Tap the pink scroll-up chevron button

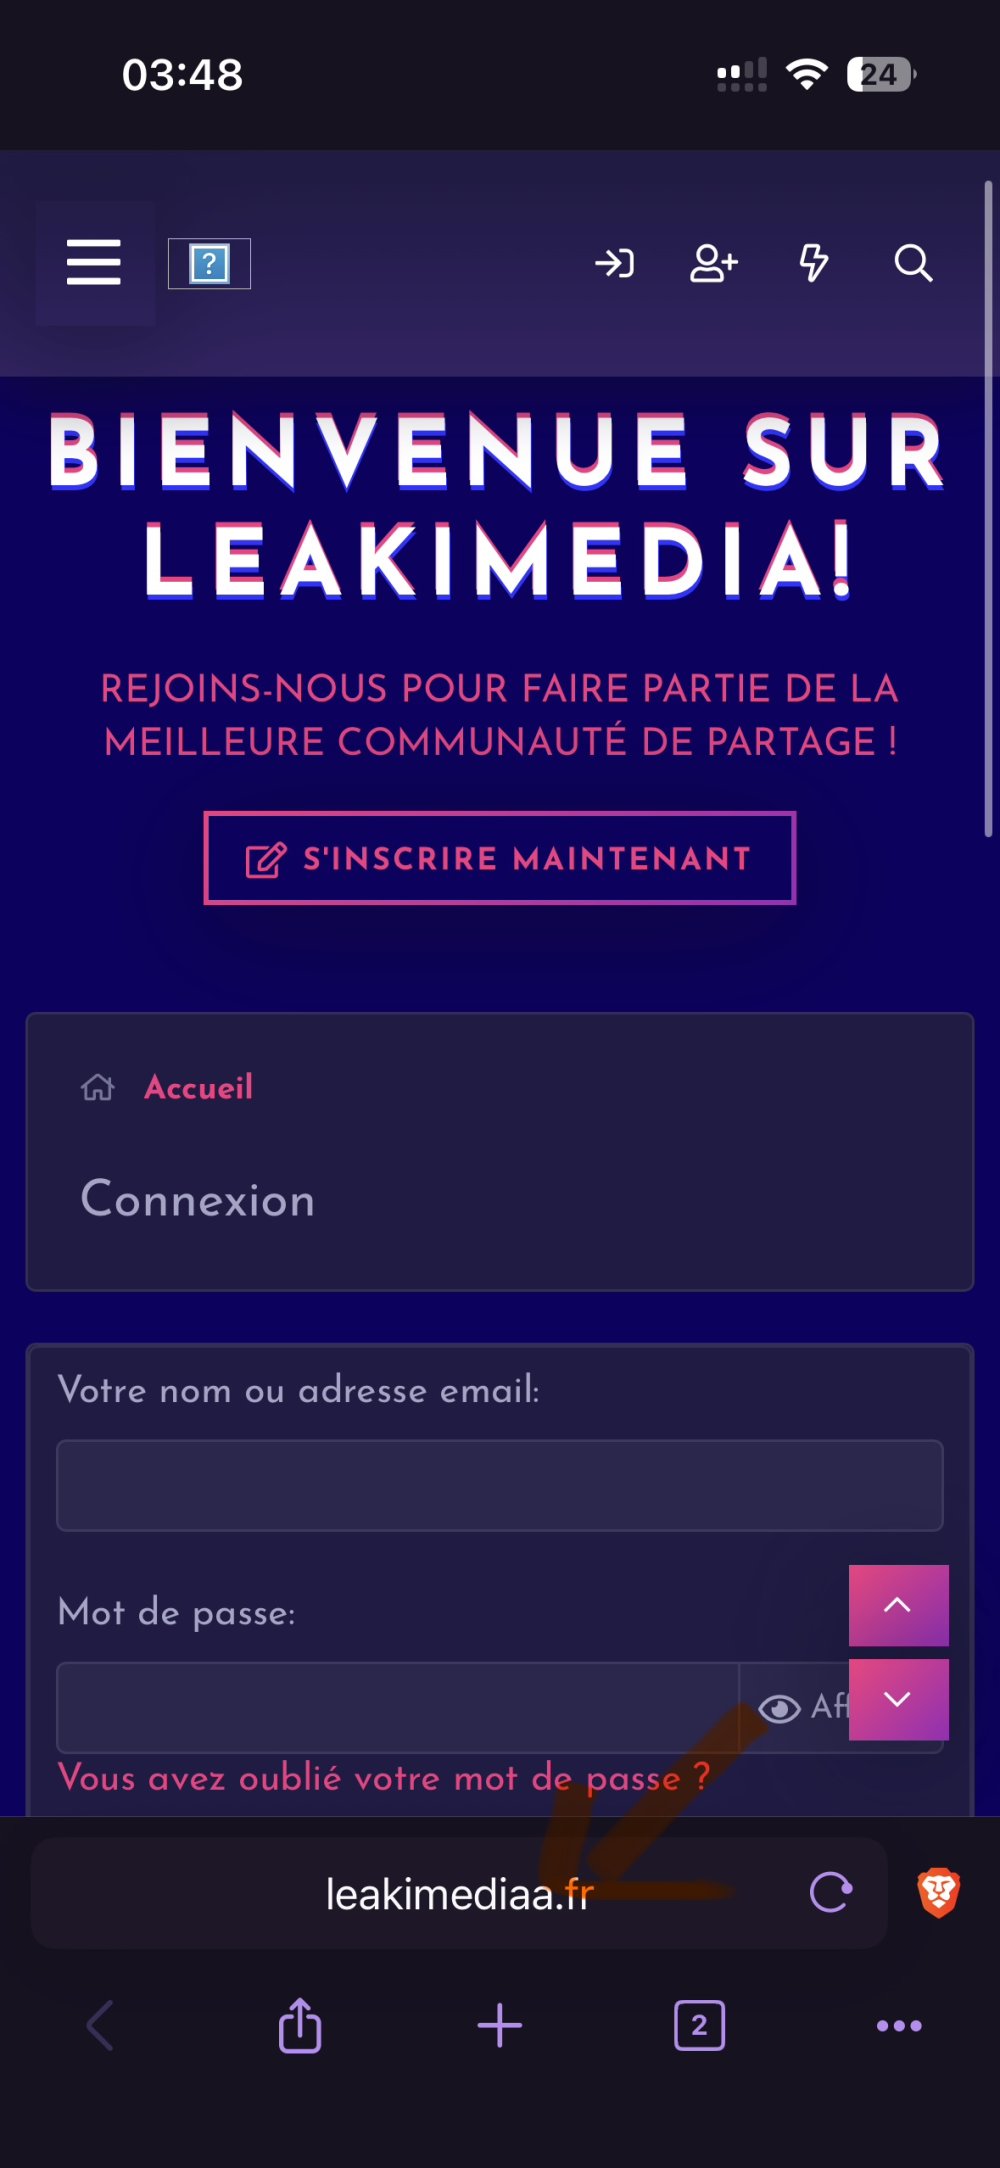point(898,1605)
